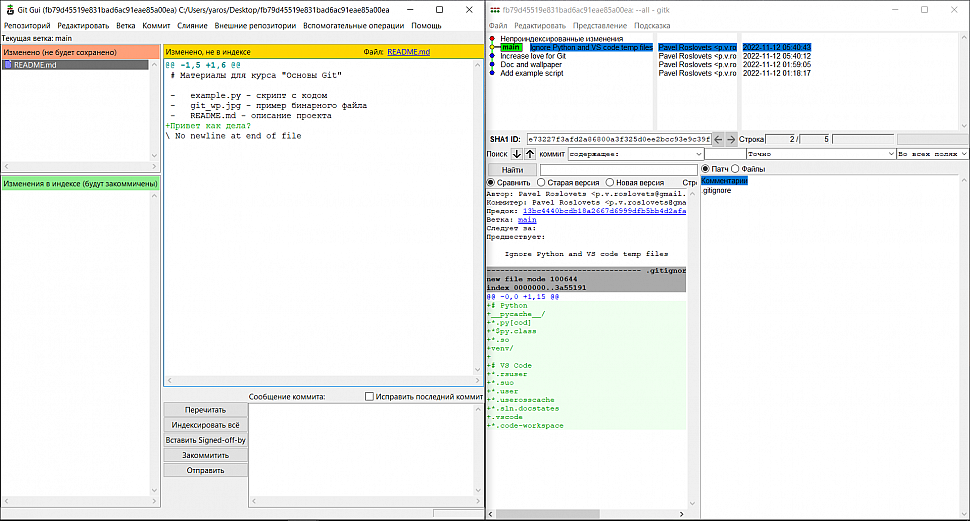Click the 'Индексировать всё' button
970x521 pixels.
pos(205,425)
